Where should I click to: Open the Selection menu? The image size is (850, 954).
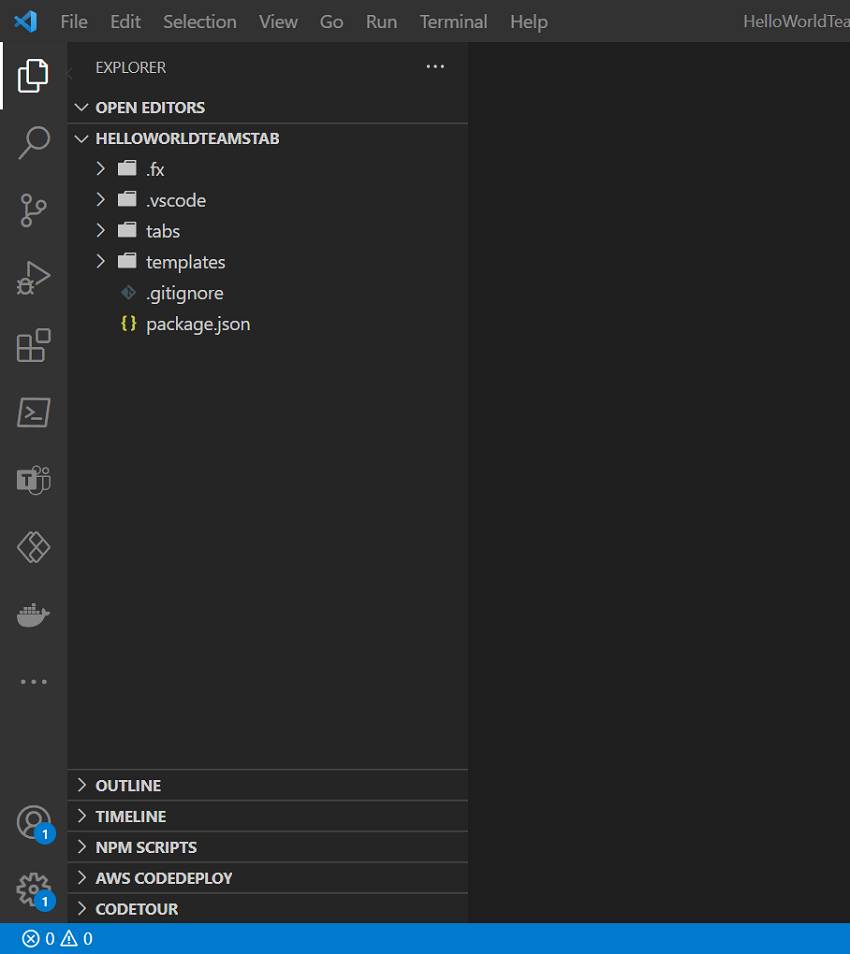click(x=200, y=21)
